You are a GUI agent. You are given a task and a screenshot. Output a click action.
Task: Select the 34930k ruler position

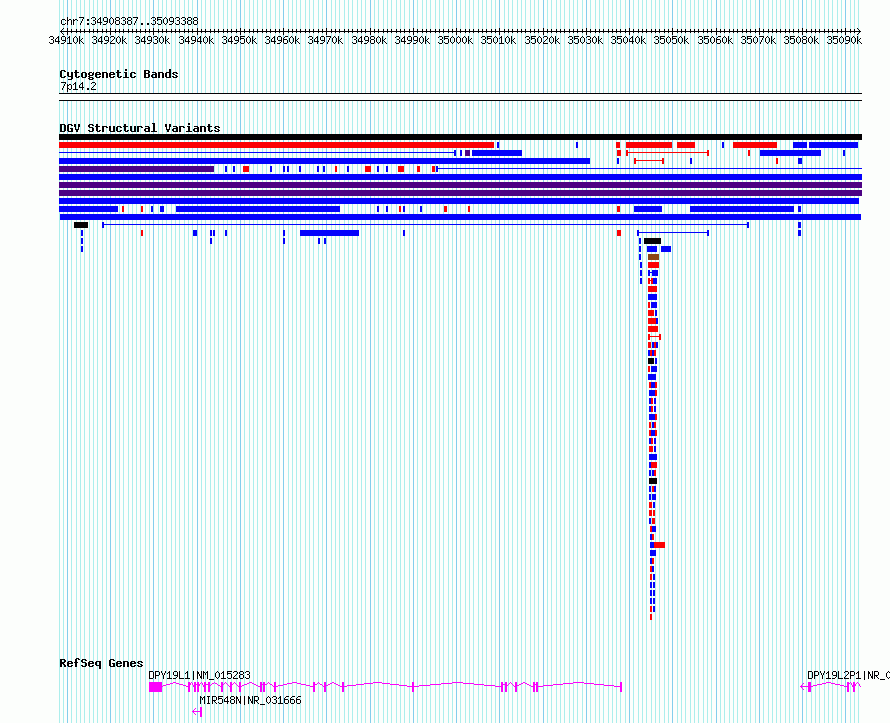pyautogui.click(x=152, y=40)
